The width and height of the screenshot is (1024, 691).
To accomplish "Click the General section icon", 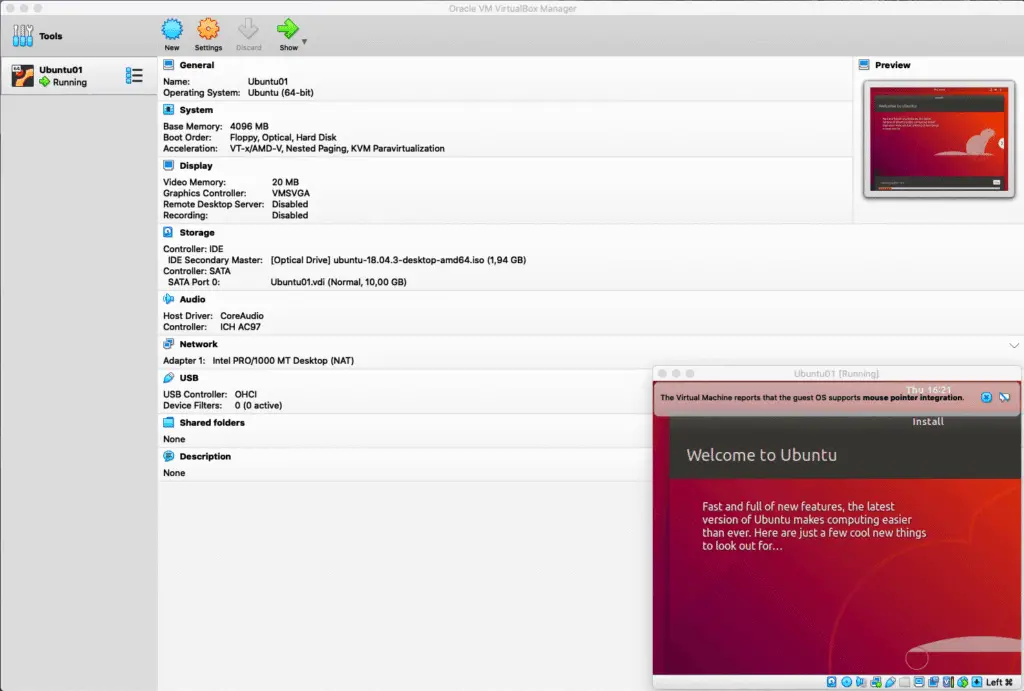I will pos(168,65).
